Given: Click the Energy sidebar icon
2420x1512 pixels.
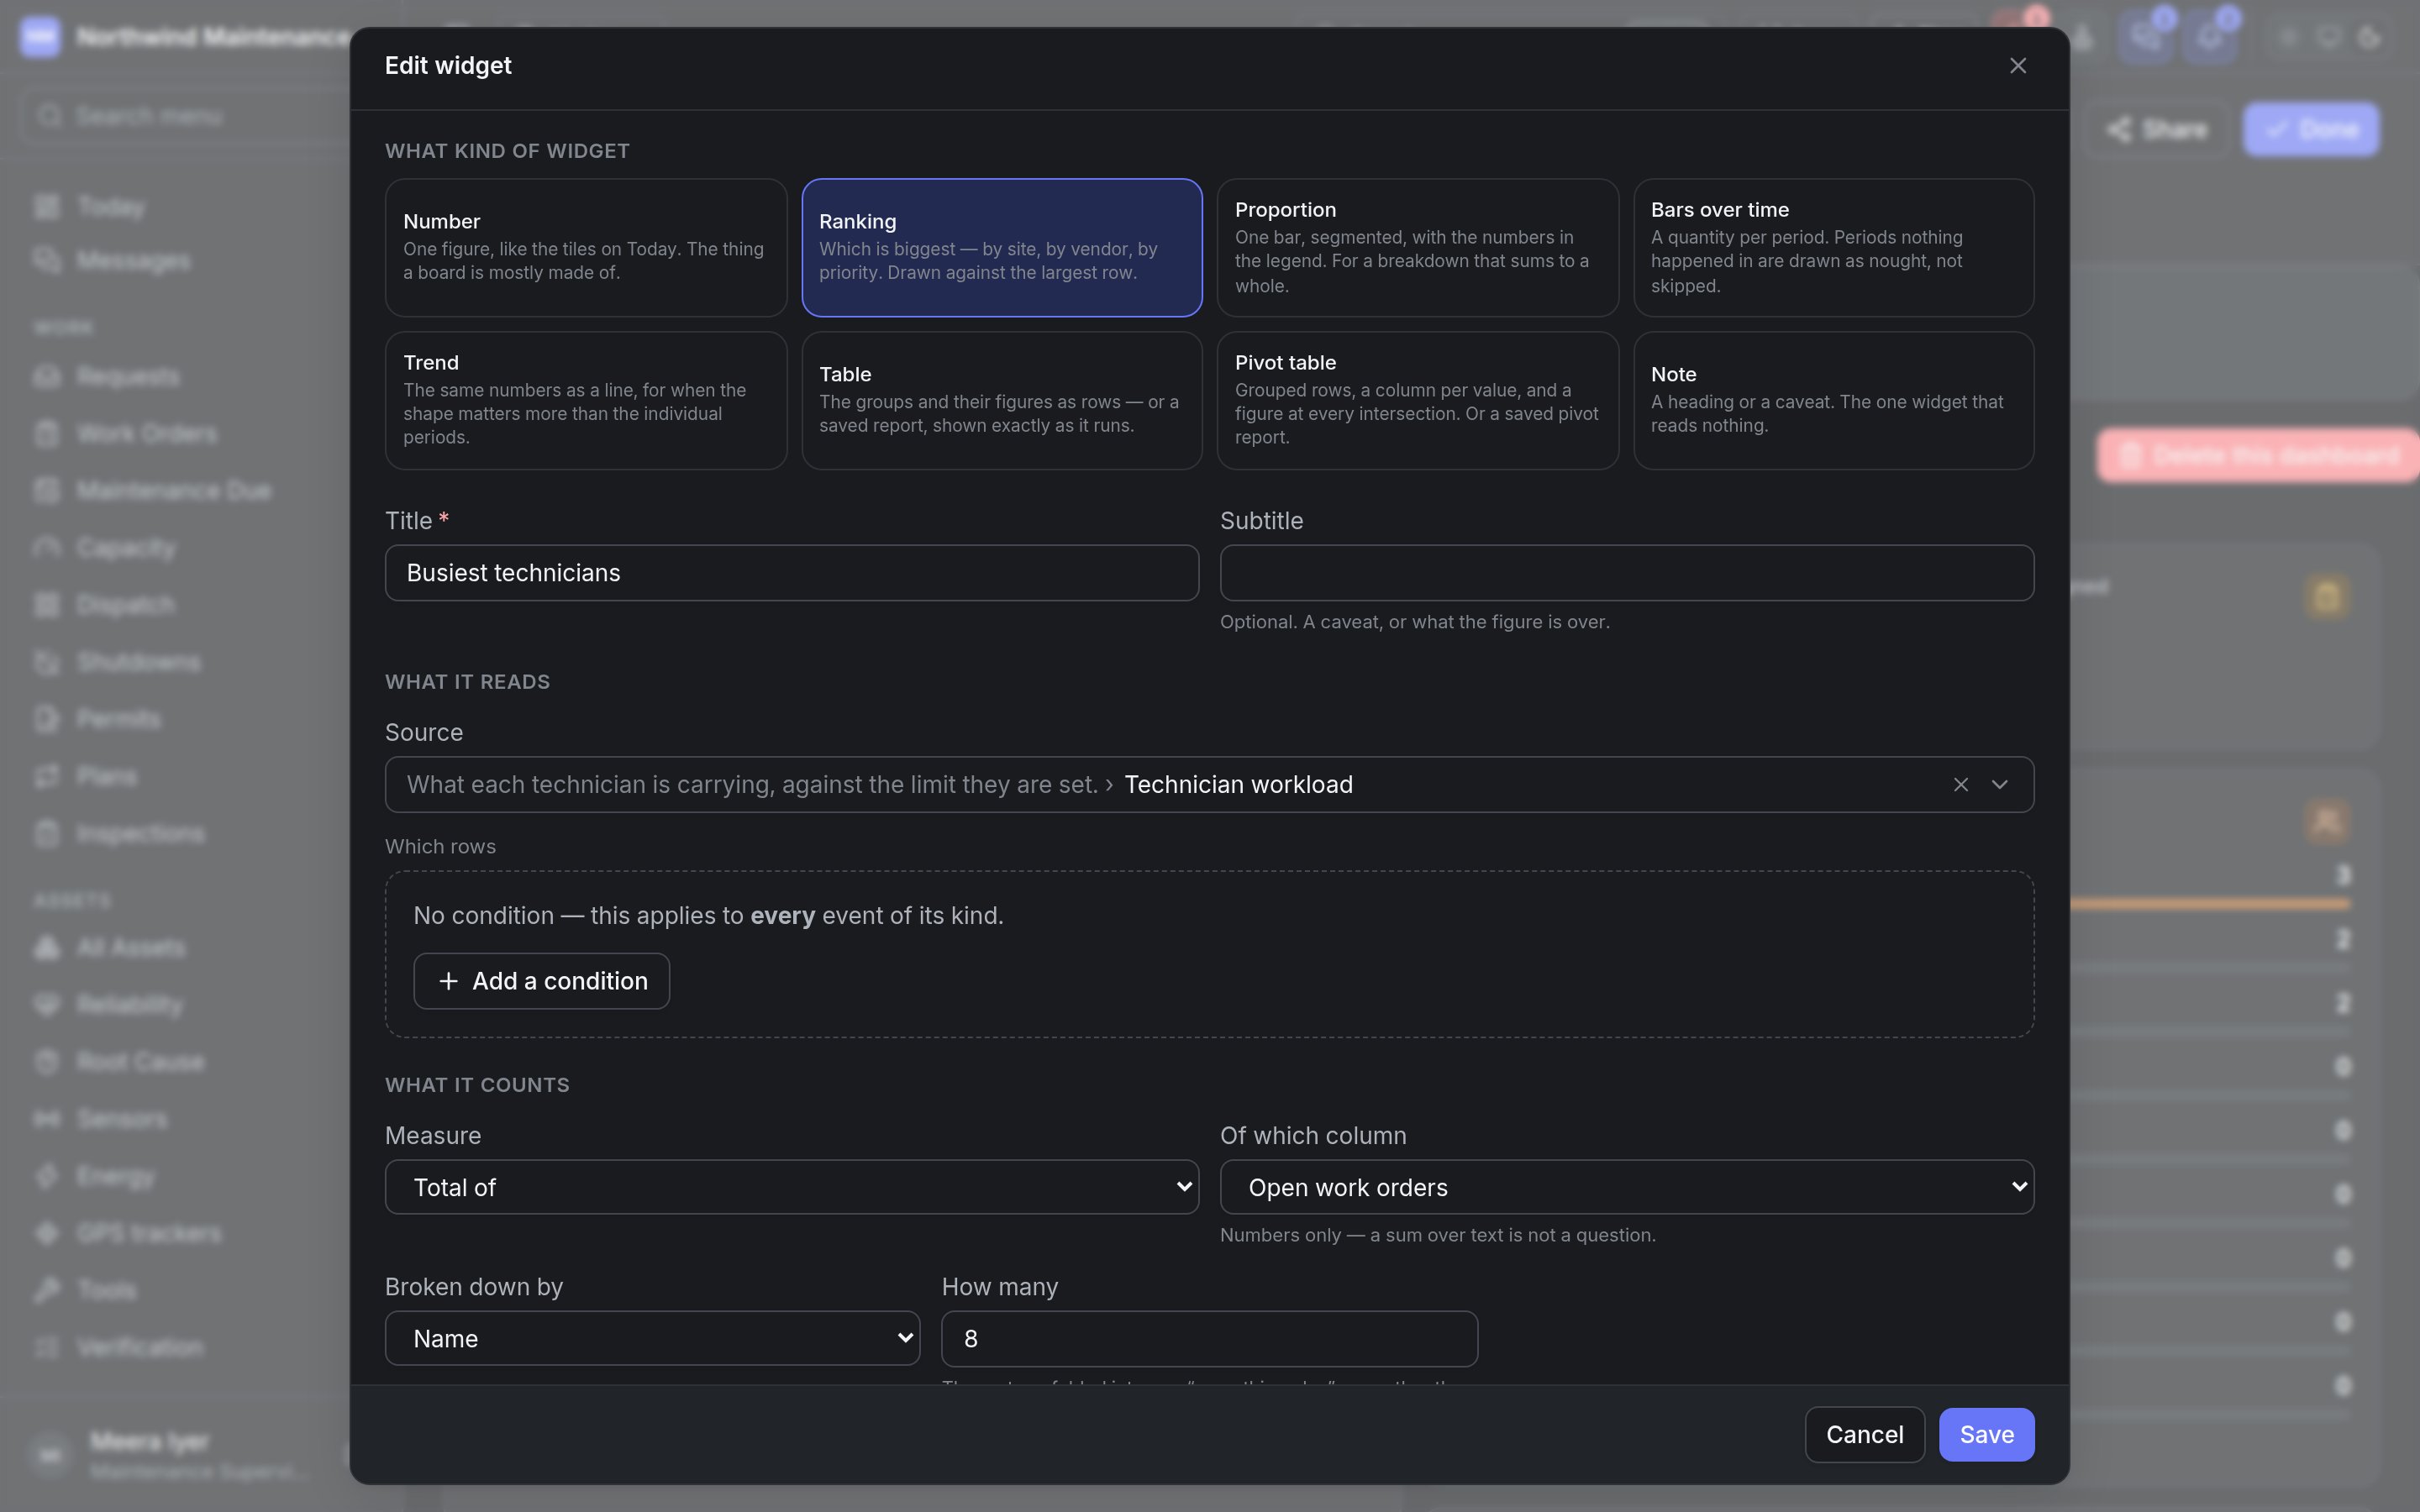Looking at the screenshot, I should coord(47,1176).
